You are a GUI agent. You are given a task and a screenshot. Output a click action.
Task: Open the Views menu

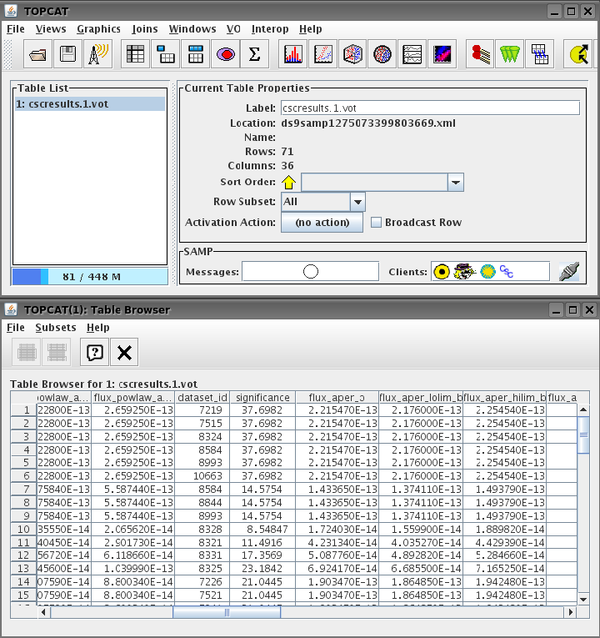(x=51, y=29)
